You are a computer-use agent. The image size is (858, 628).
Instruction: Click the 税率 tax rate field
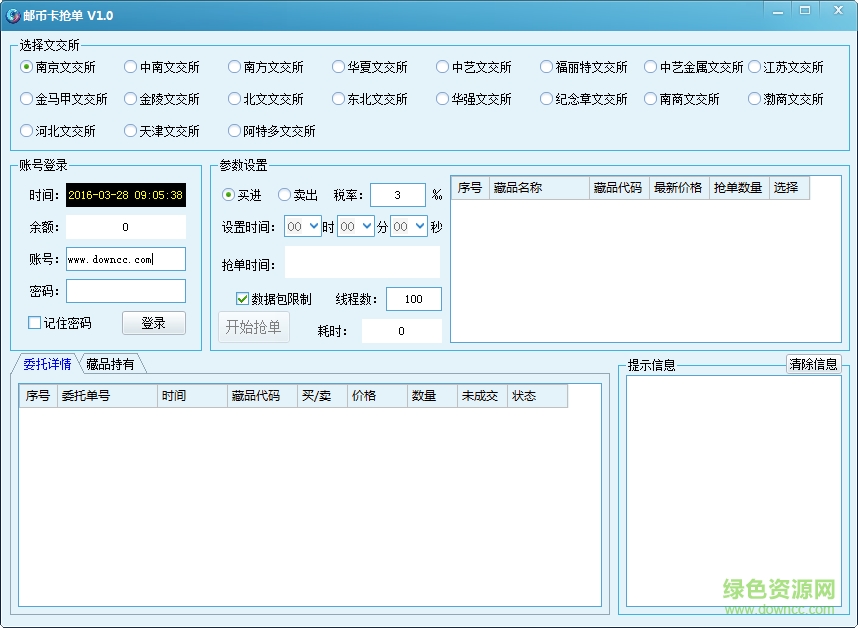pyautogui.click(x=397, y=195)
